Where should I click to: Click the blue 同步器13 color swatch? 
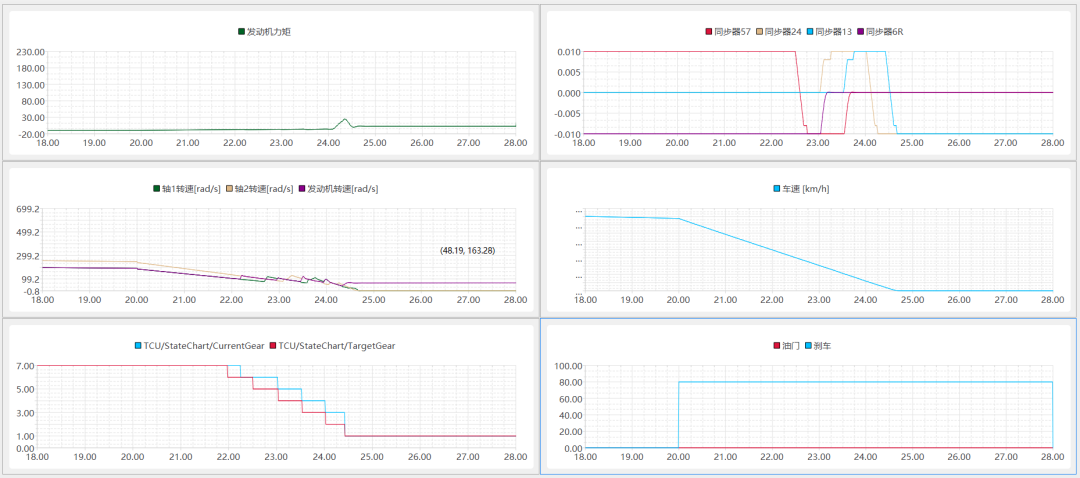[x=810, y=31]
